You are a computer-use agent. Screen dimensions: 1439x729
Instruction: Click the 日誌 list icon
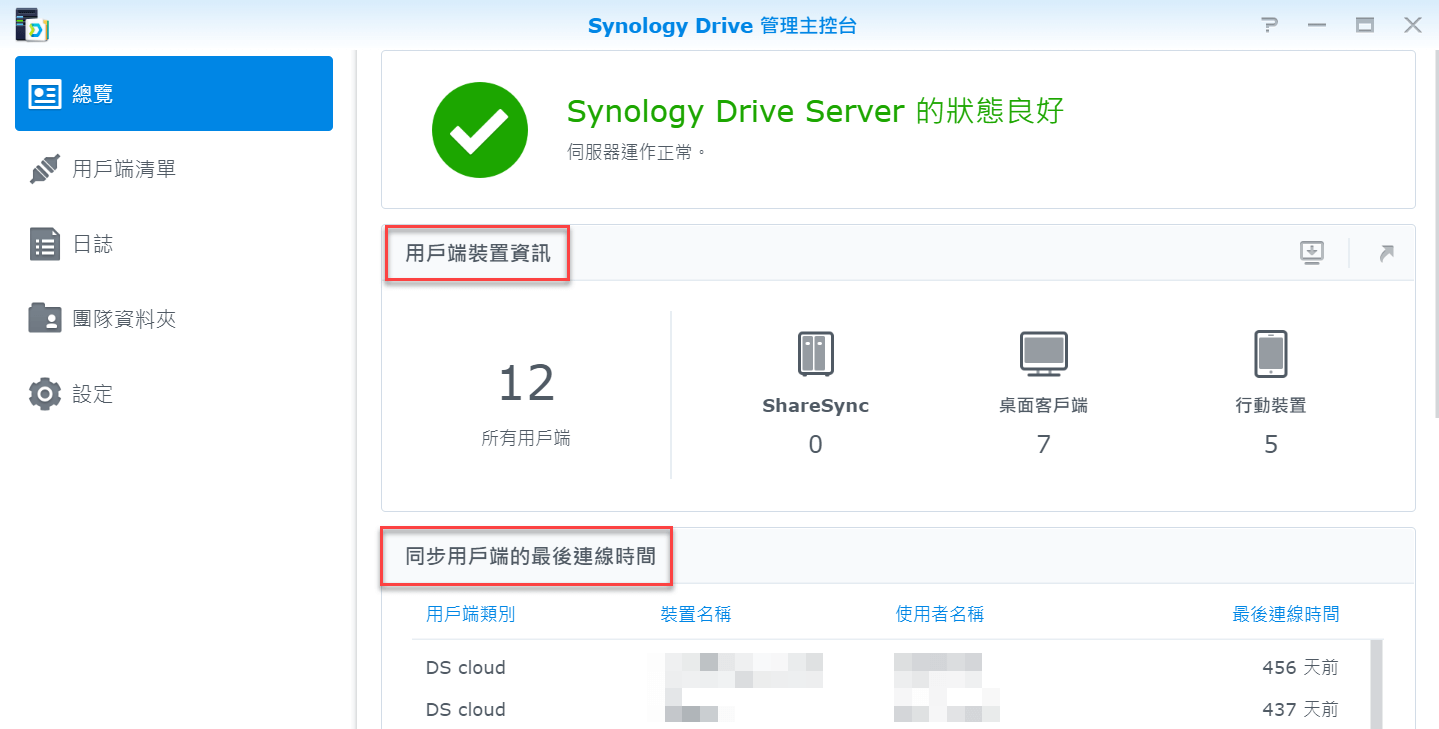[45, 244]
